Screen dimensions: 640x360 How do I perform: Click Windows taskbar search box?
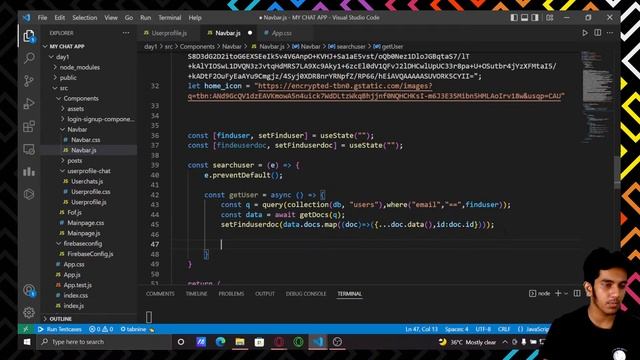tap(104, 342)
